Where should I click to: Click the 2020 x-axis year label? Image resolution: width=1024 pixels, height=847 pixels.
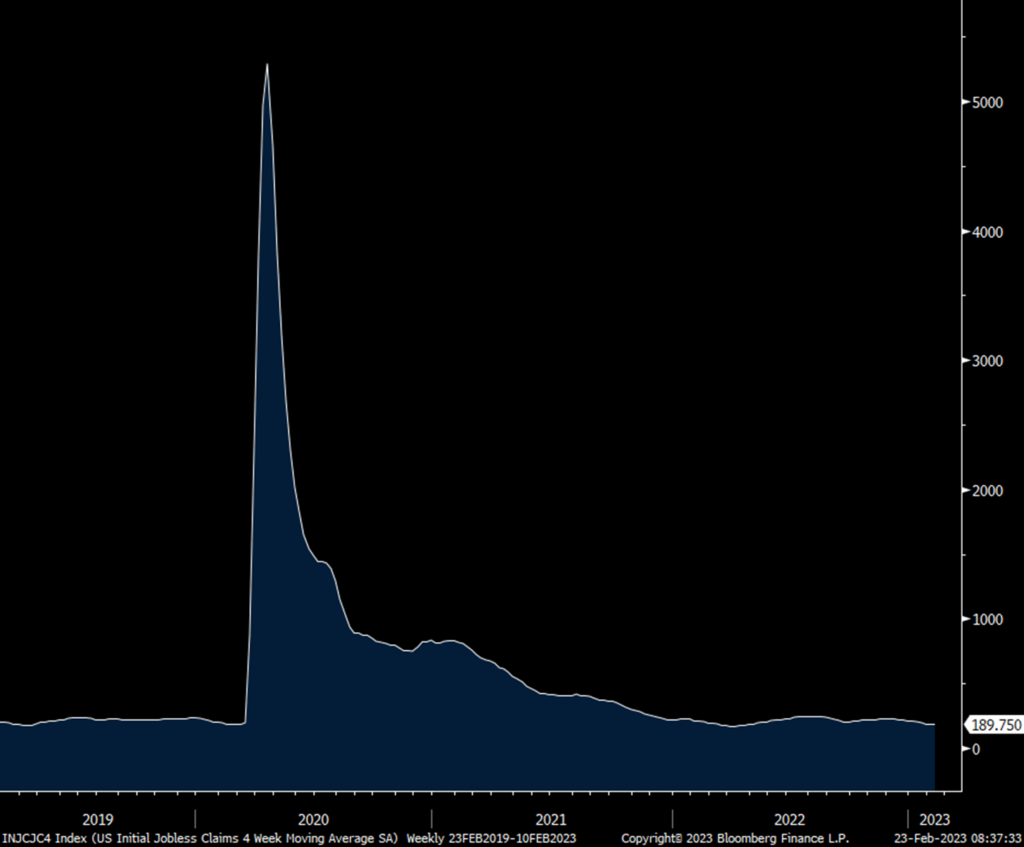[x=313, y=820]
